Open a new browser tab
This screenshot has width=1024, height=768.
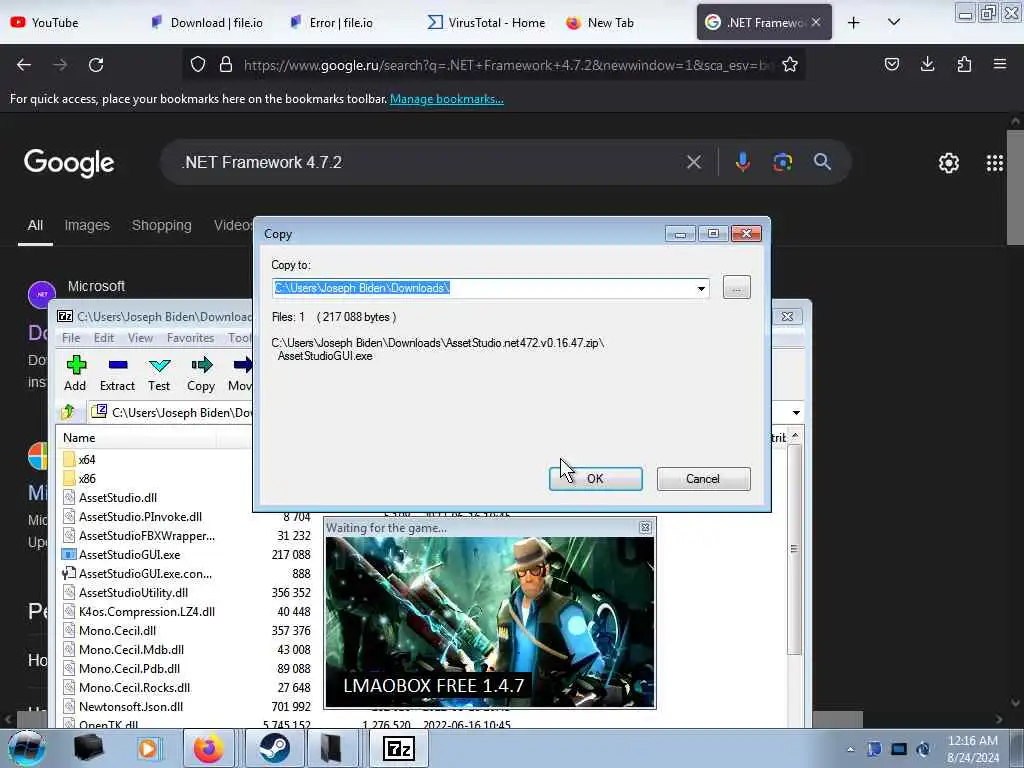coord(854,23)
